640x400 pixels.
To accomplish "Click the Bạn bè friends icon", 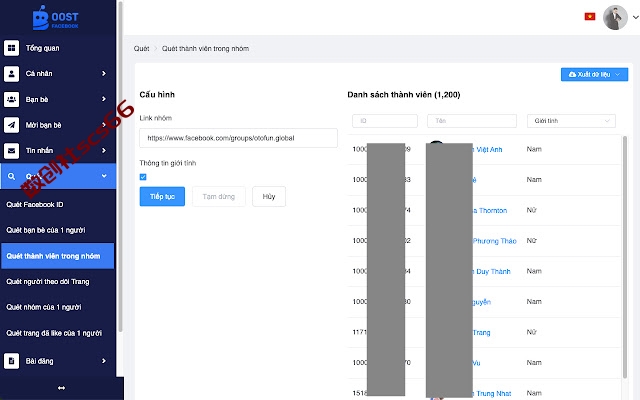I will tap(11, 99).
